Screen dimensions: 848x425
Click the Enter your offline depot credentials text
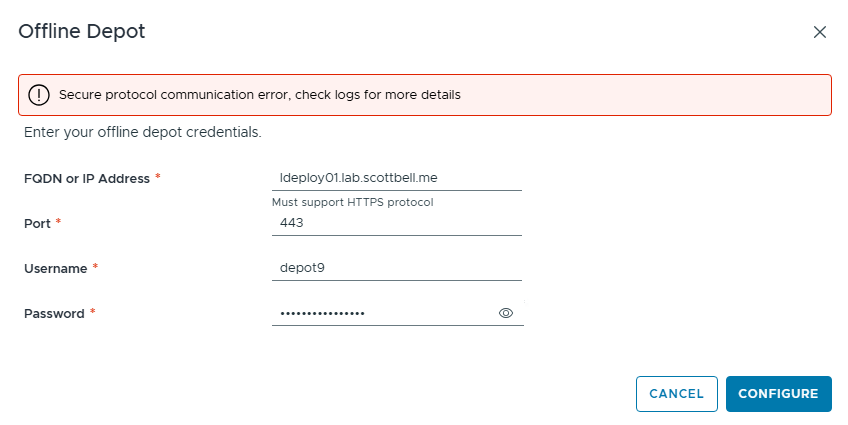point(142,132)
